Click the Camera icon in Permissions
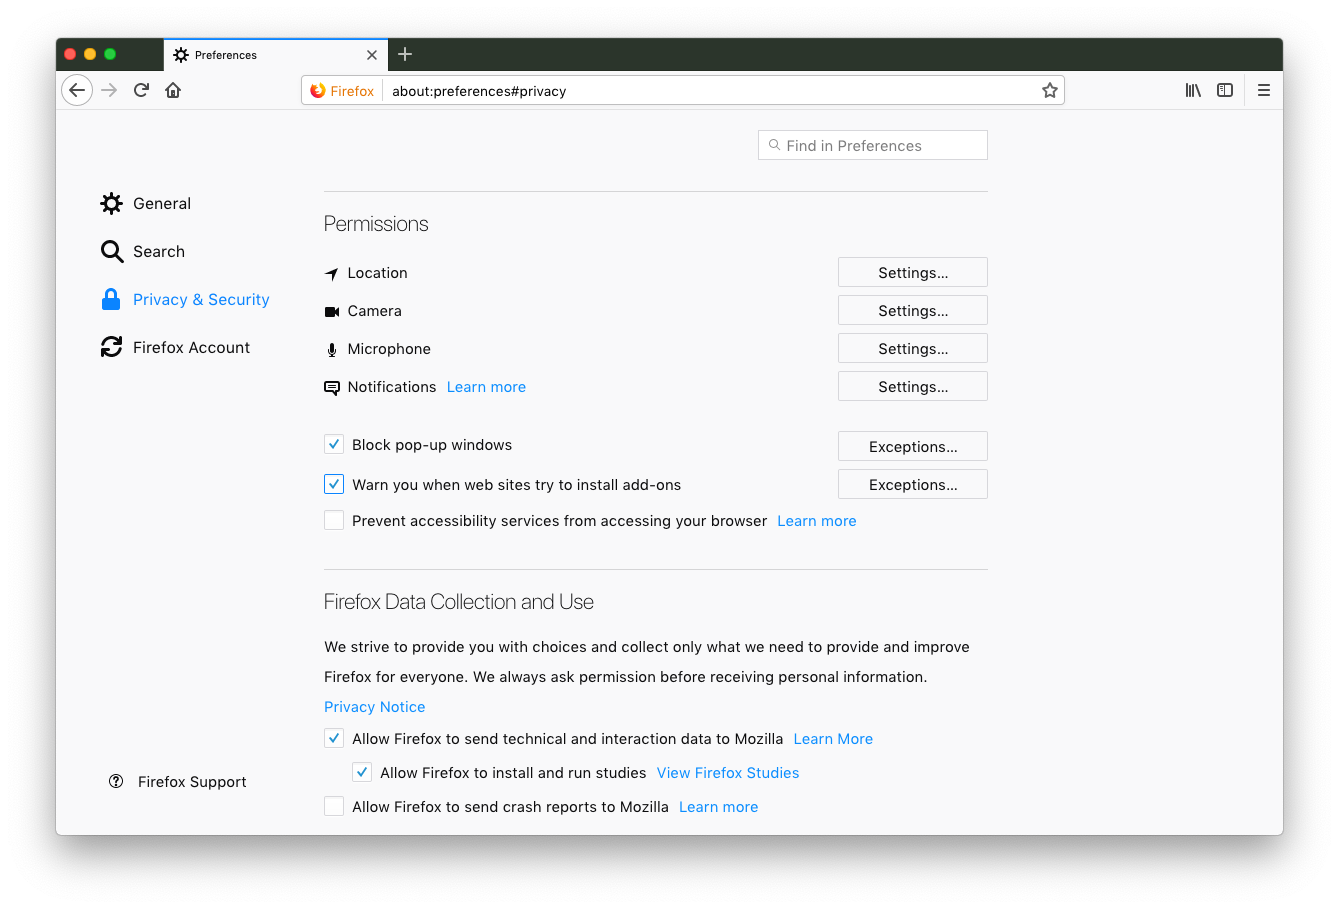 pos(332,312)
